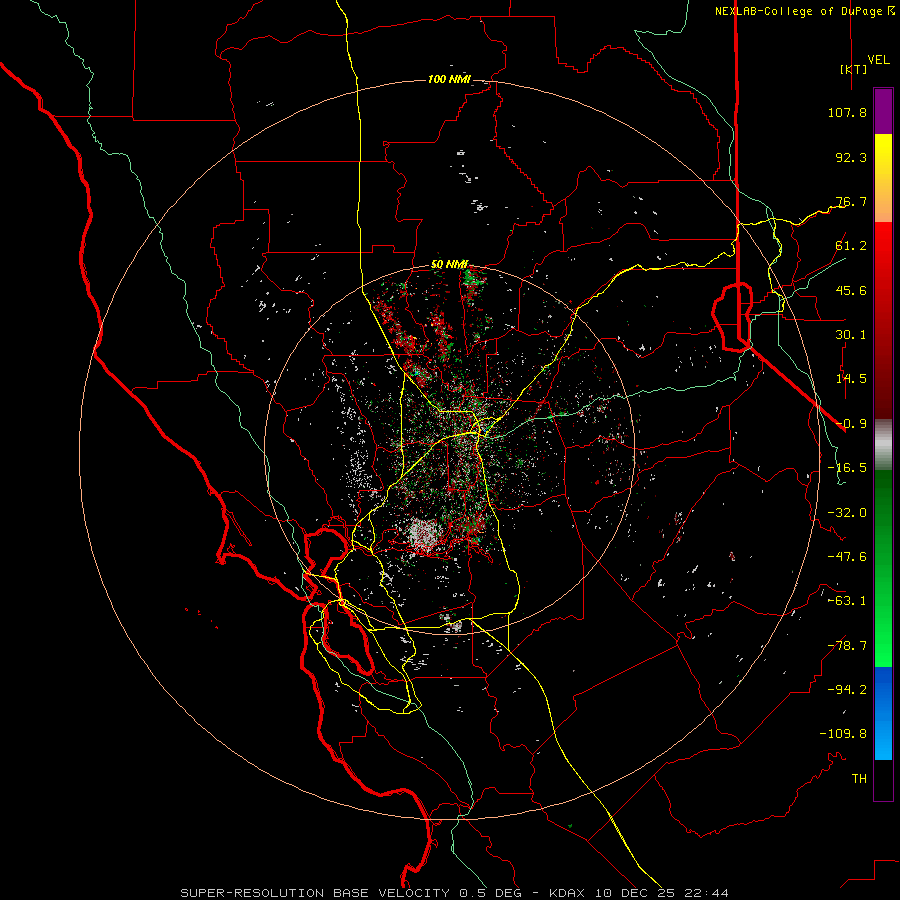The height and width of the screenshot is (900, 900).
Task: Click the -78.7 velocity scale value
Action: (847, 646)
